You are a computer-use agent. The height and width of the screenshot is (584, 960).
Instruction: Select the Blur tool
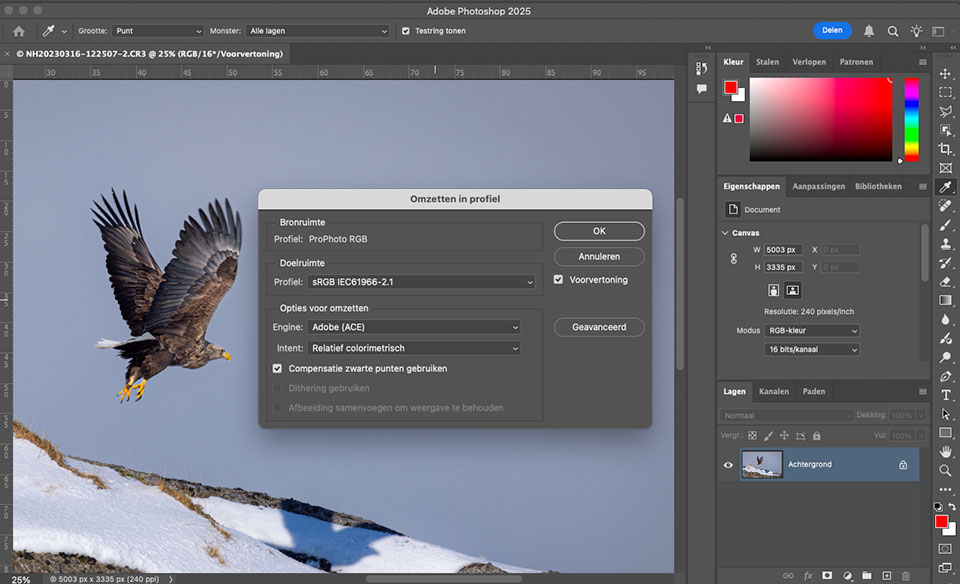(x=945, y=319)
